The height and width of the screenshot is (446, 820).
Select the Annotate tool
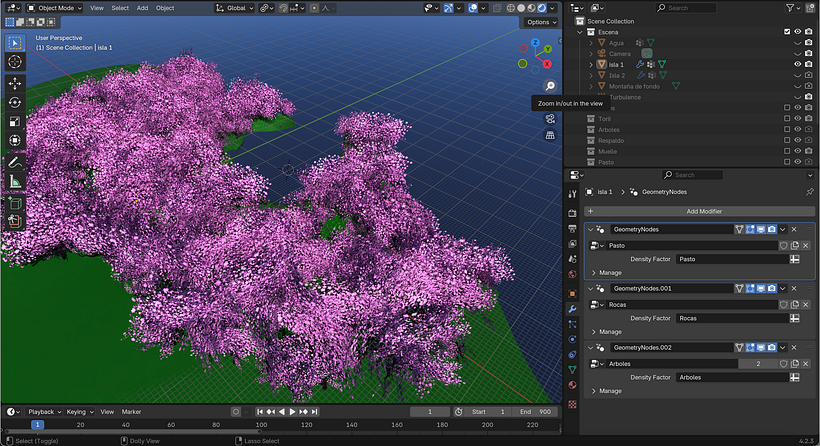point(15,162)
